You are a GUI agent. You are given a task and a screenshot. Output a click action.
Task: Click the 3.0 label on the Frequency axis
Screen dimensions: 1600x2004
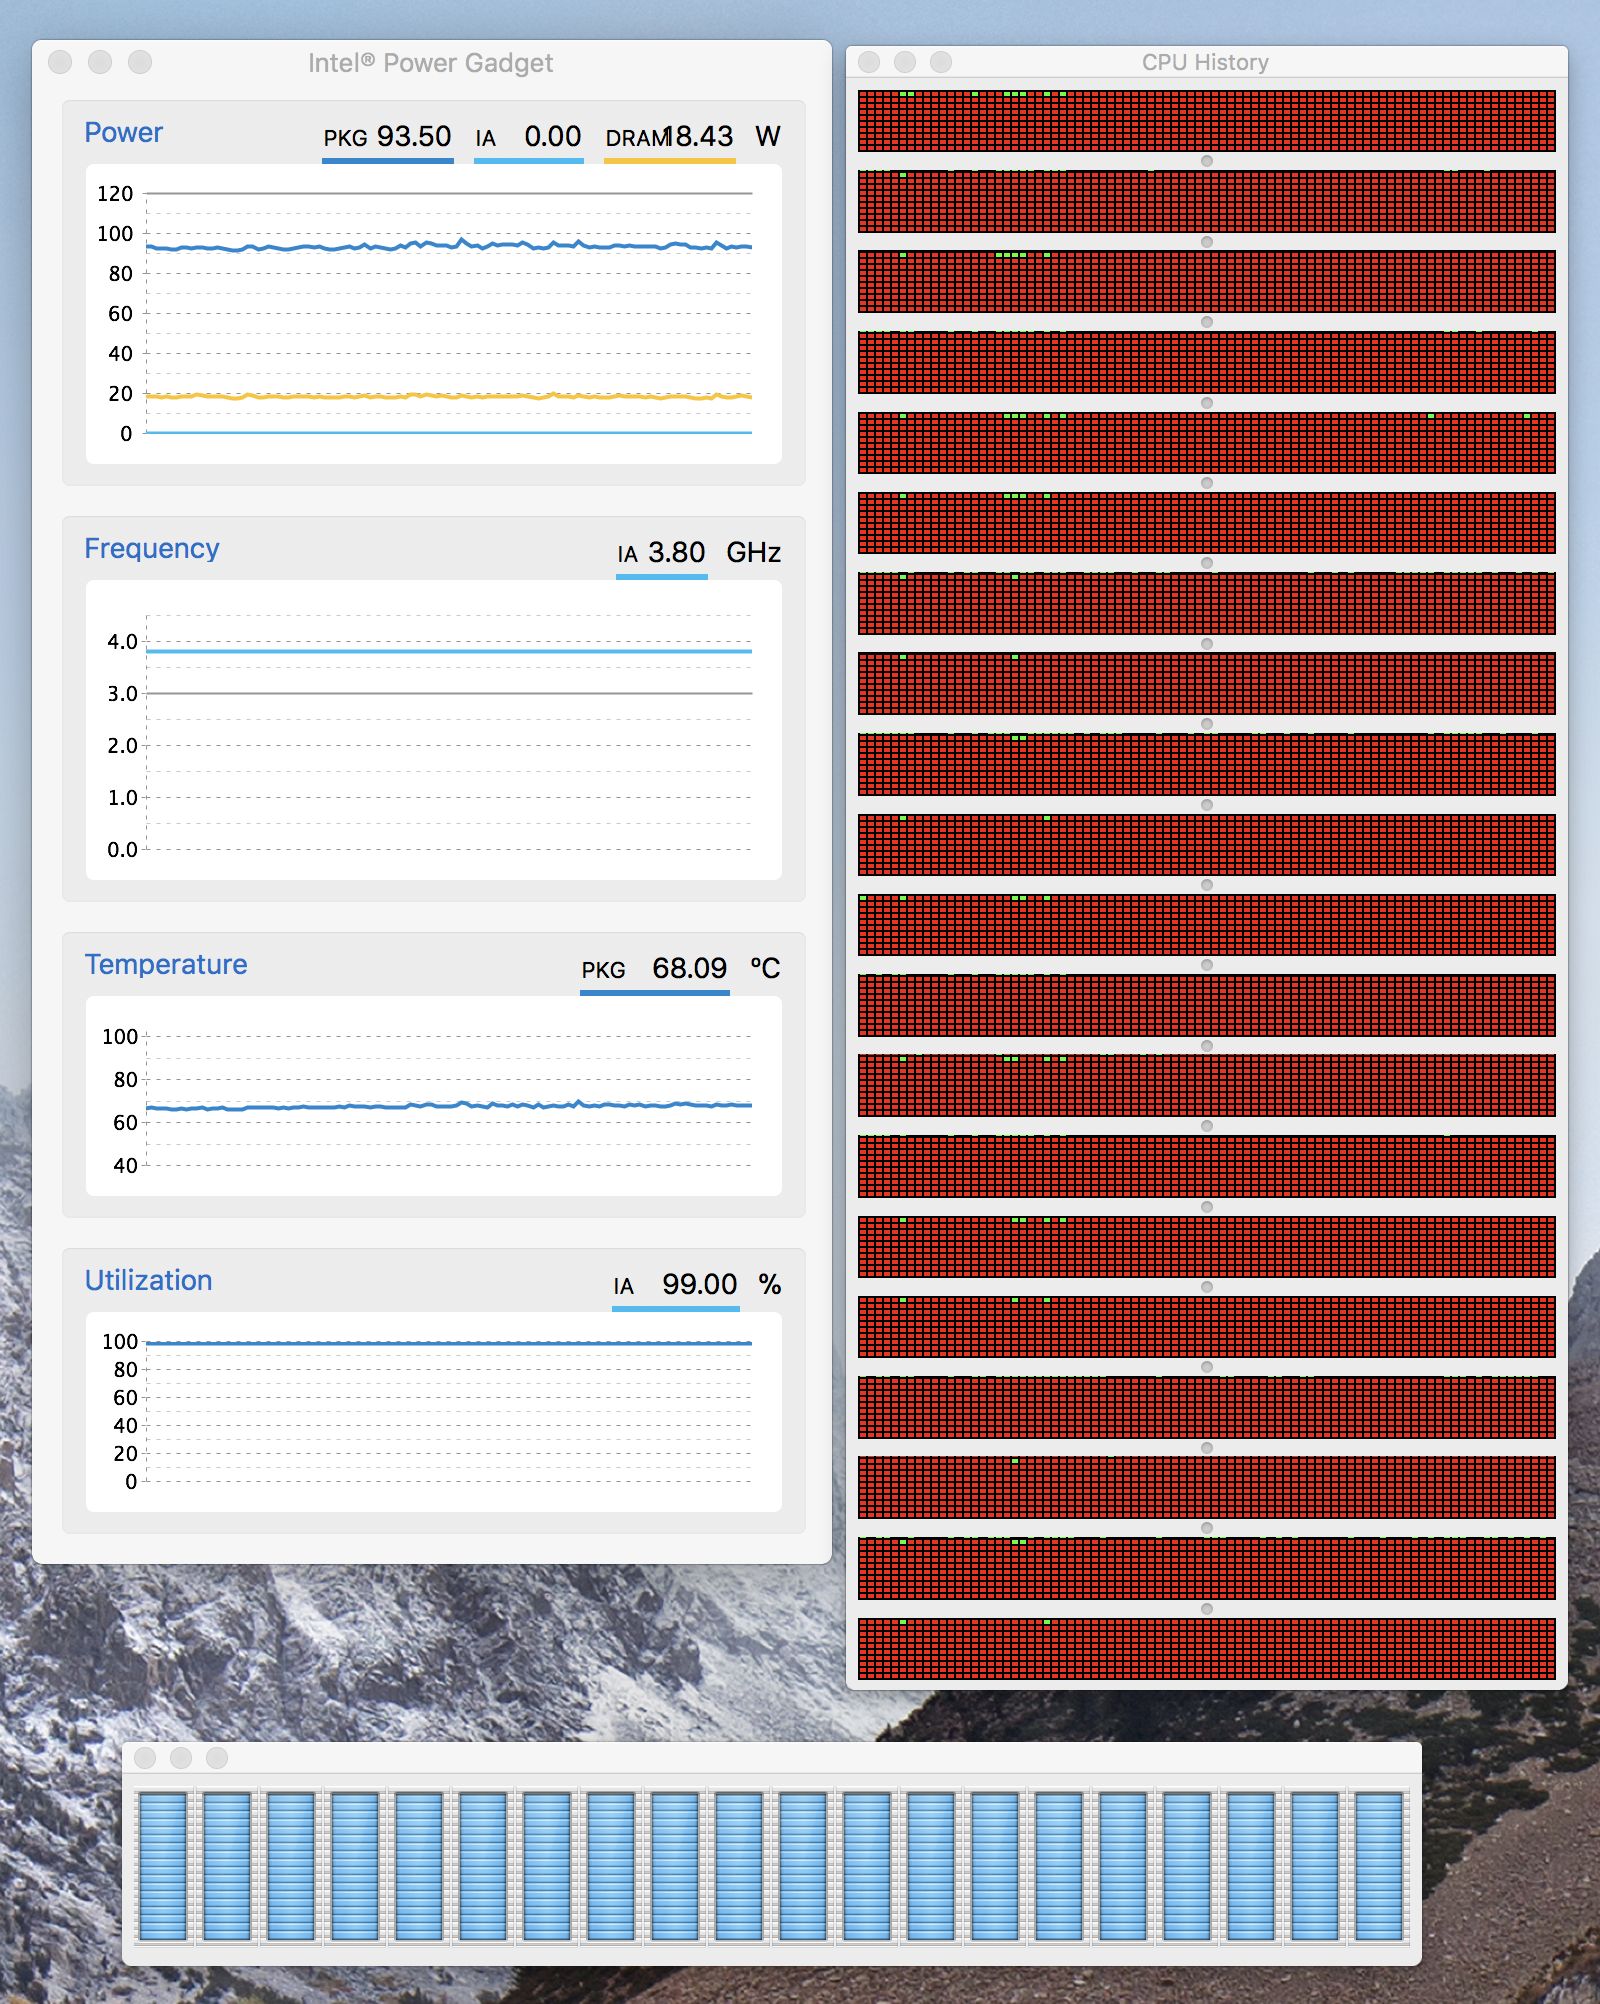122,693
